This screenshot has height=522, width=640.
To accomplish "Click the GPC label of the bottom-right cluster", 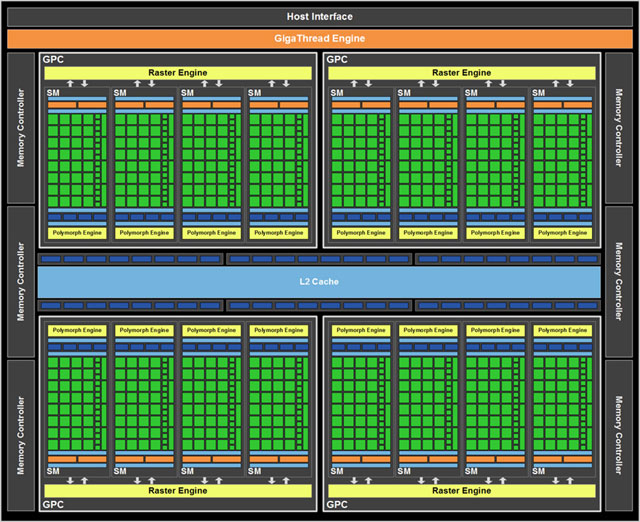I will point(337,504).
